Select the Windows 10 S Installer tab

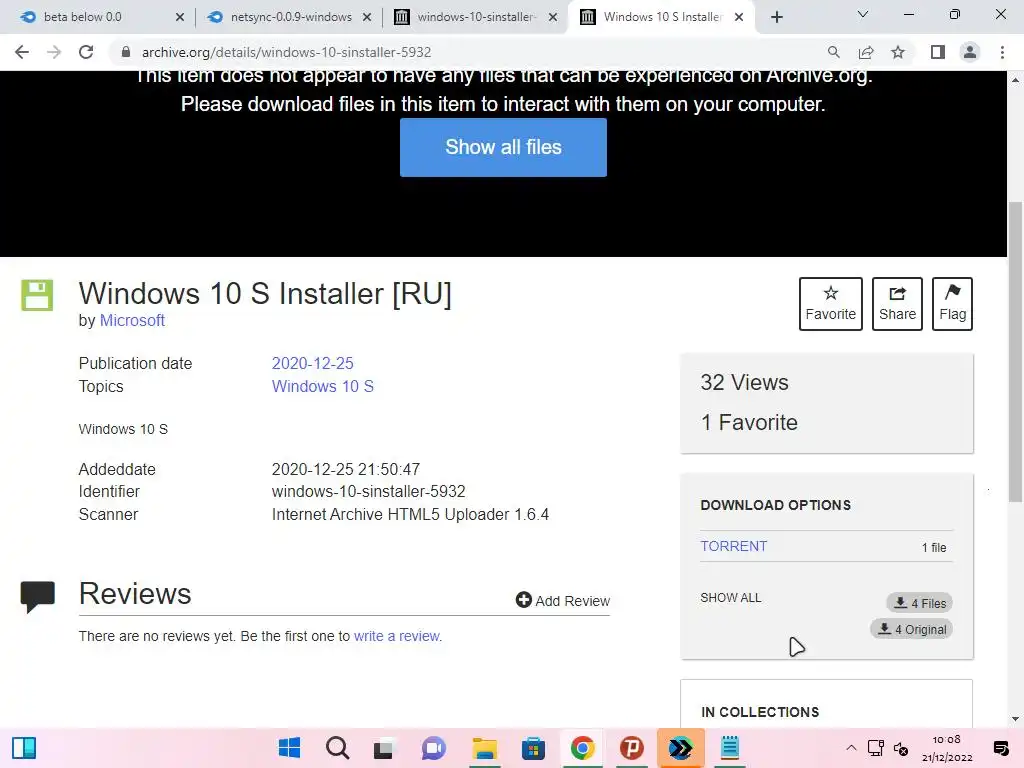tap(662, 17)
